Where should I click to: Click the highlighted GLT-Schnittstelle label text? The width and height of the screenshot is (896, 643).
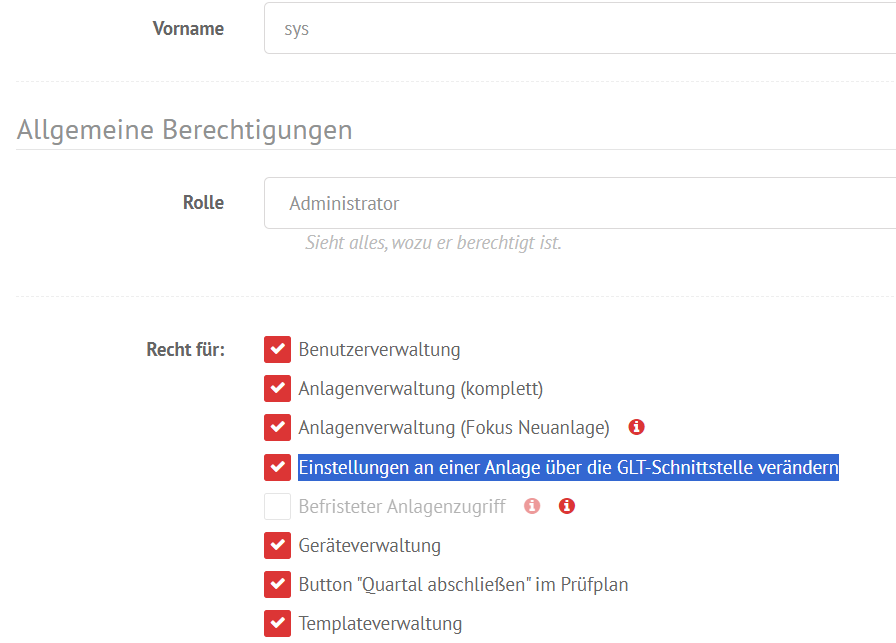tap(569, 468)
